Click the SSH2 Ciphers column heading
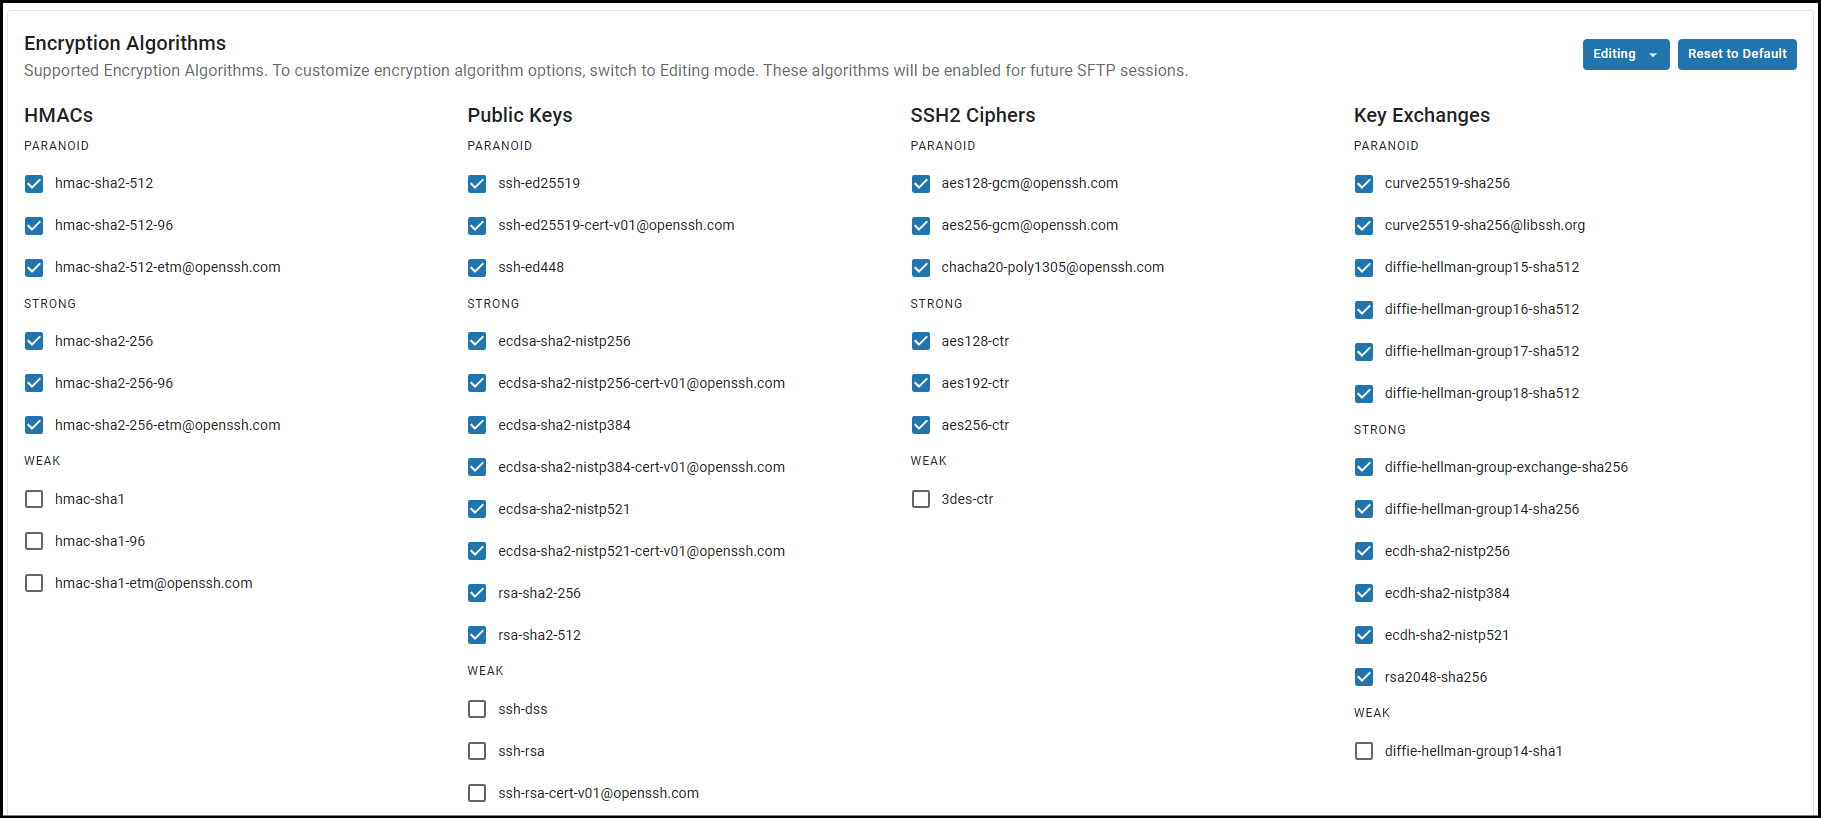 973,115
